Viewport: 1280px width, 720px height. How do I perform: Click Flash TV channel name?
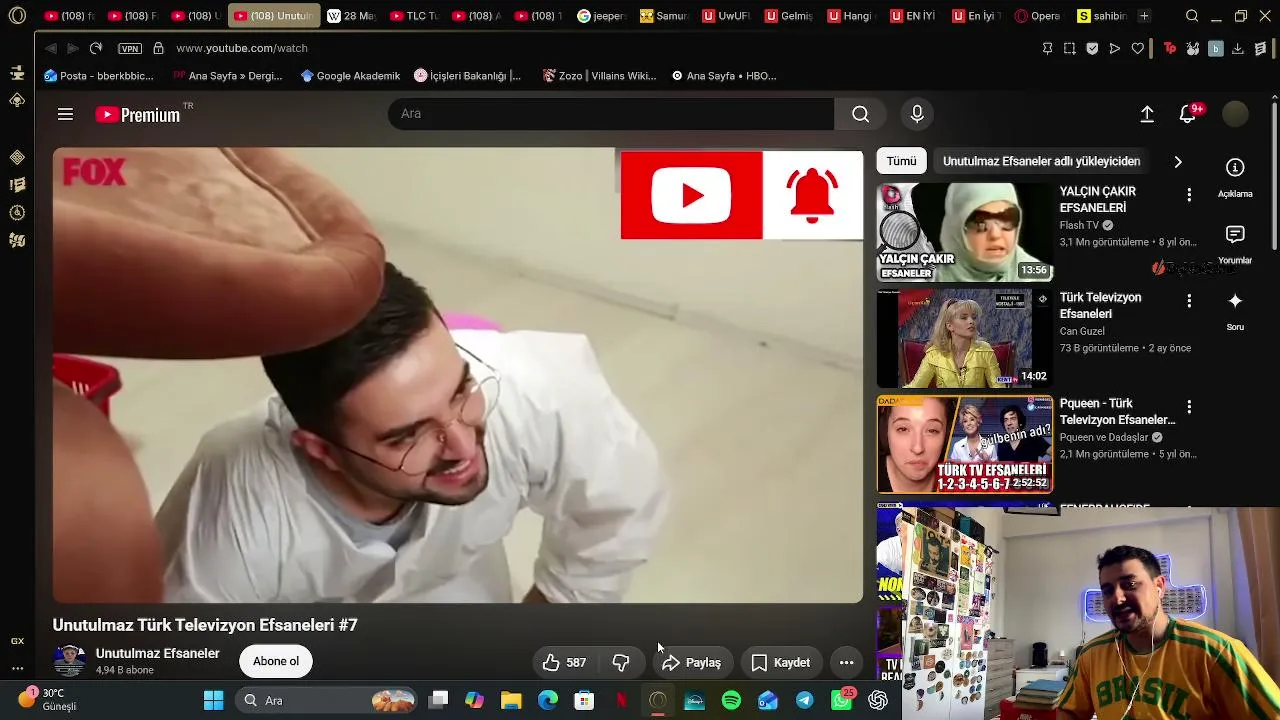tap(1079, 225)
